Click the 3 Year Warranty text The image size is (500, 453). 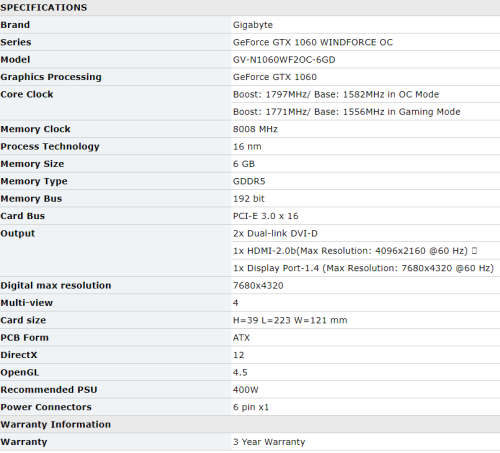(269, 442)
